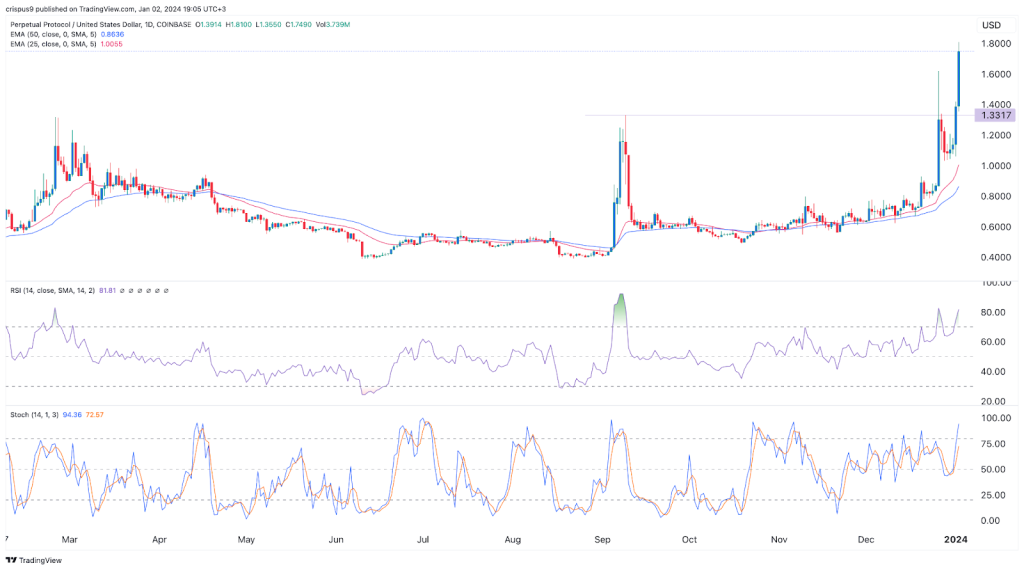Click the Stoch pane 100.00 axis label
Image resolution: width=1024 pixels, height=570 pixels.
pos(995,419)
